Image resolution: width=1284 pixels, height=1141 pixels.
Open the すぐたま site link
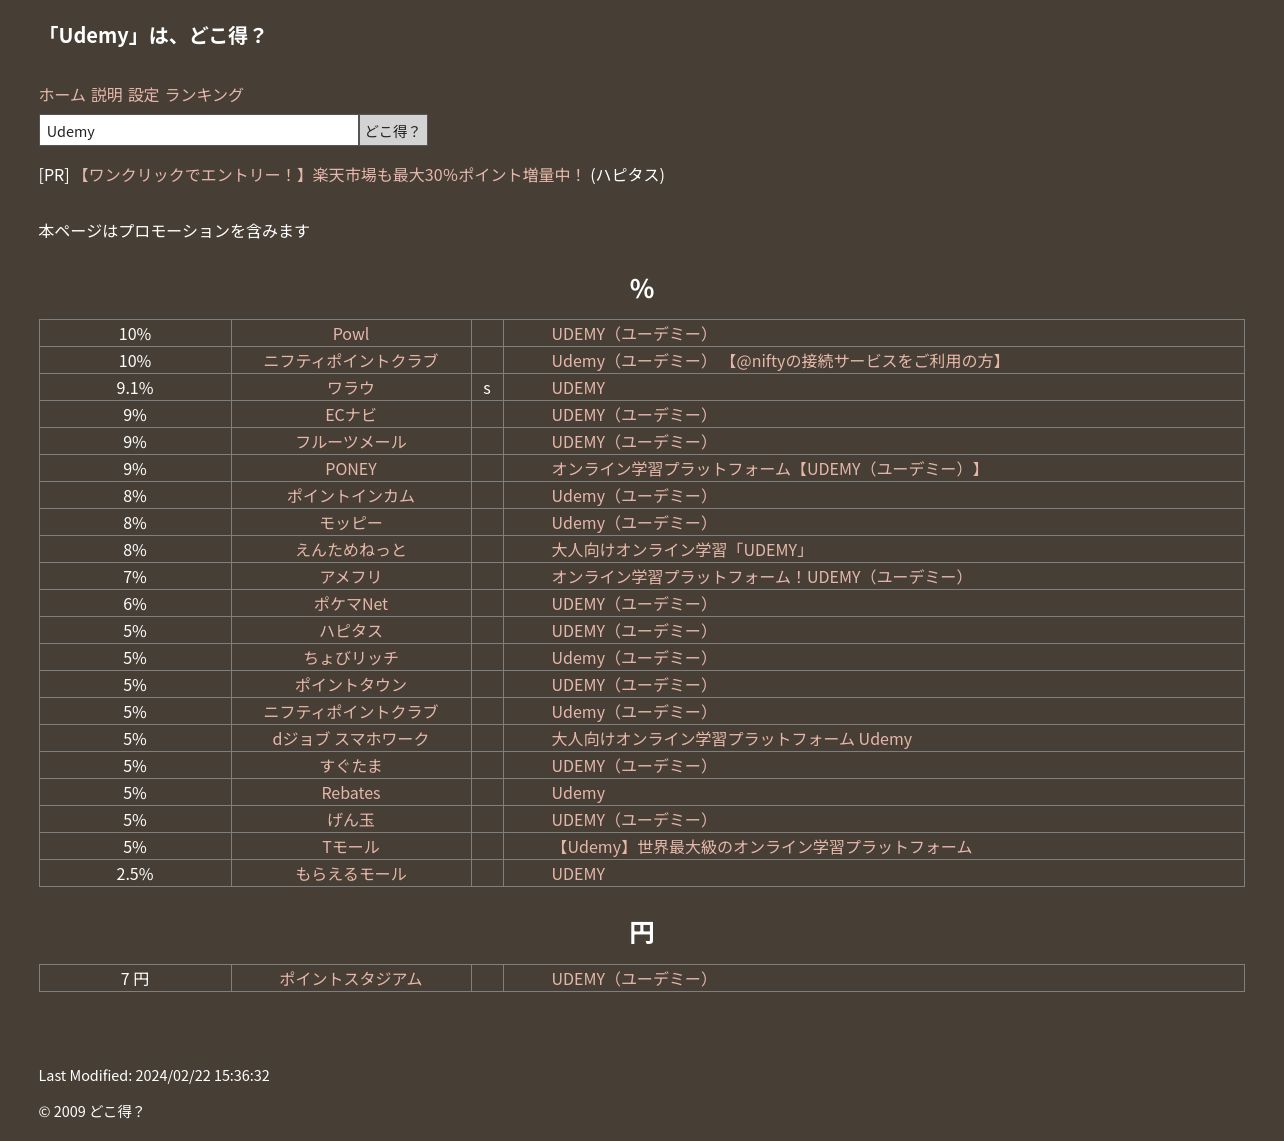click(351, 765)
